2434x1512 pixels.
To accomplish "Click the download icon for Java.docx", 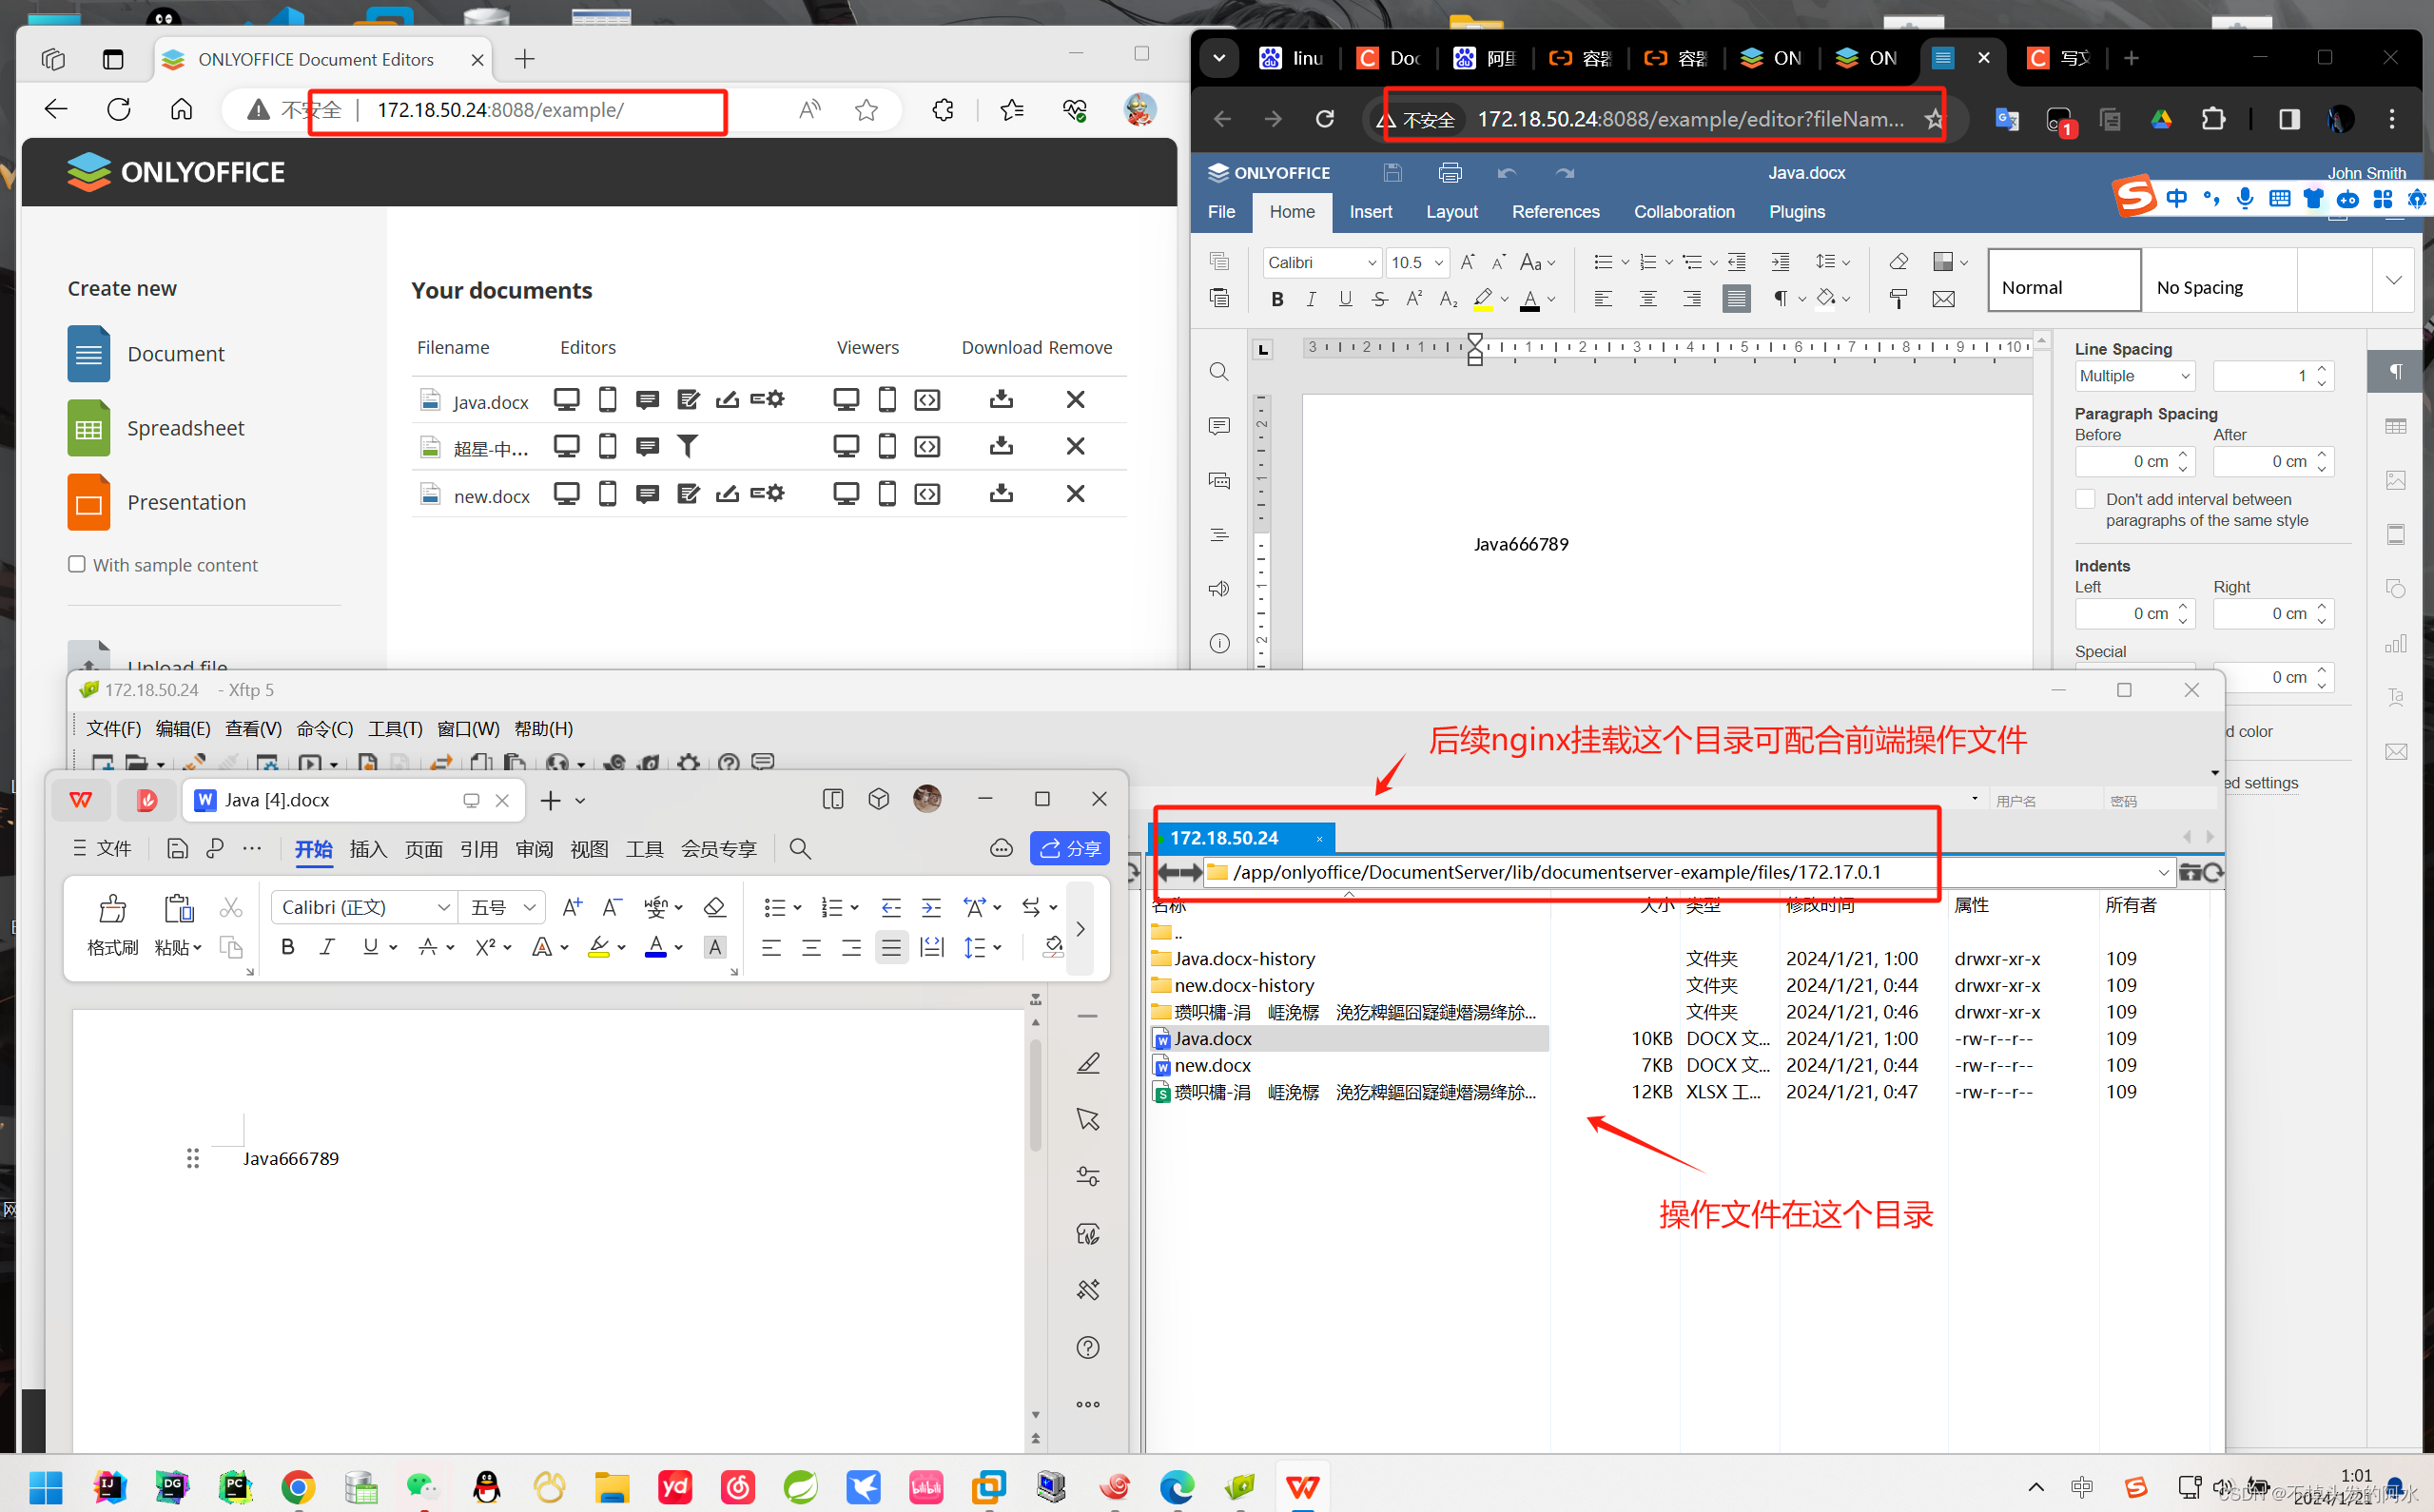I will [1000, 398].
